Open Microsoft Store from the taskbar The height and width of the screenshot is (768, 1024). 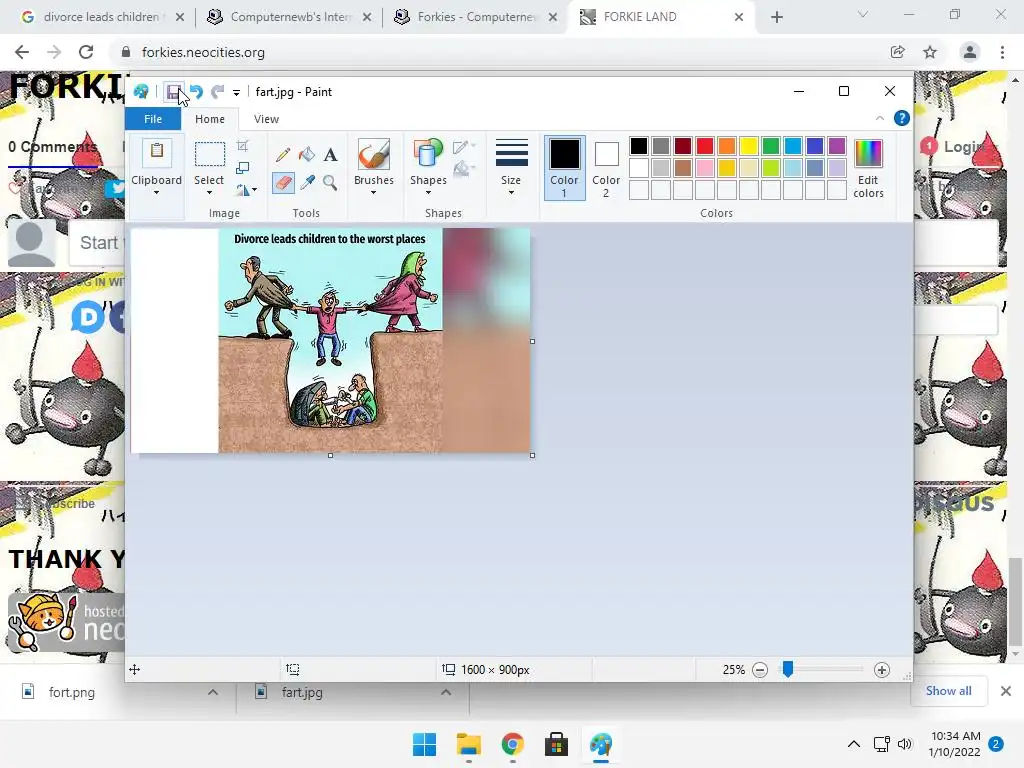click(556, 744)
